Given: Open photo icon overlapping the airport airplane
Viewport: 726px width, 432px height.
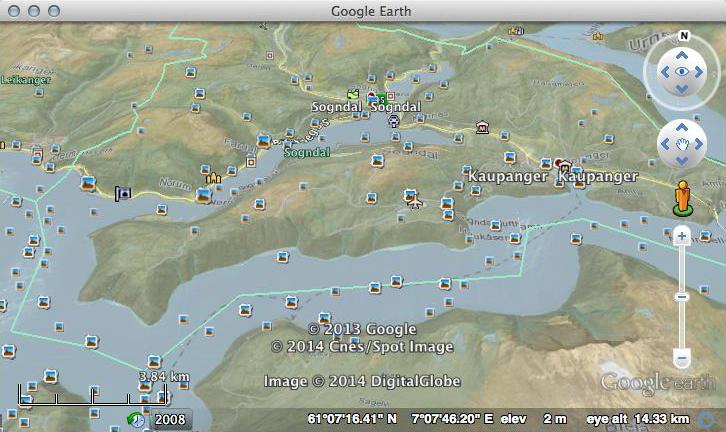Looking at the screenshot, I should pos(410,195).
